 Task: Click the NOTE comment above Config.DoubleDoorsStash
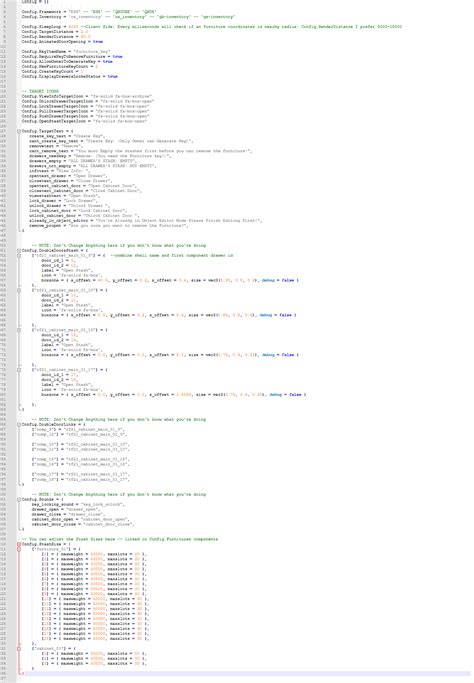[118, 245]
